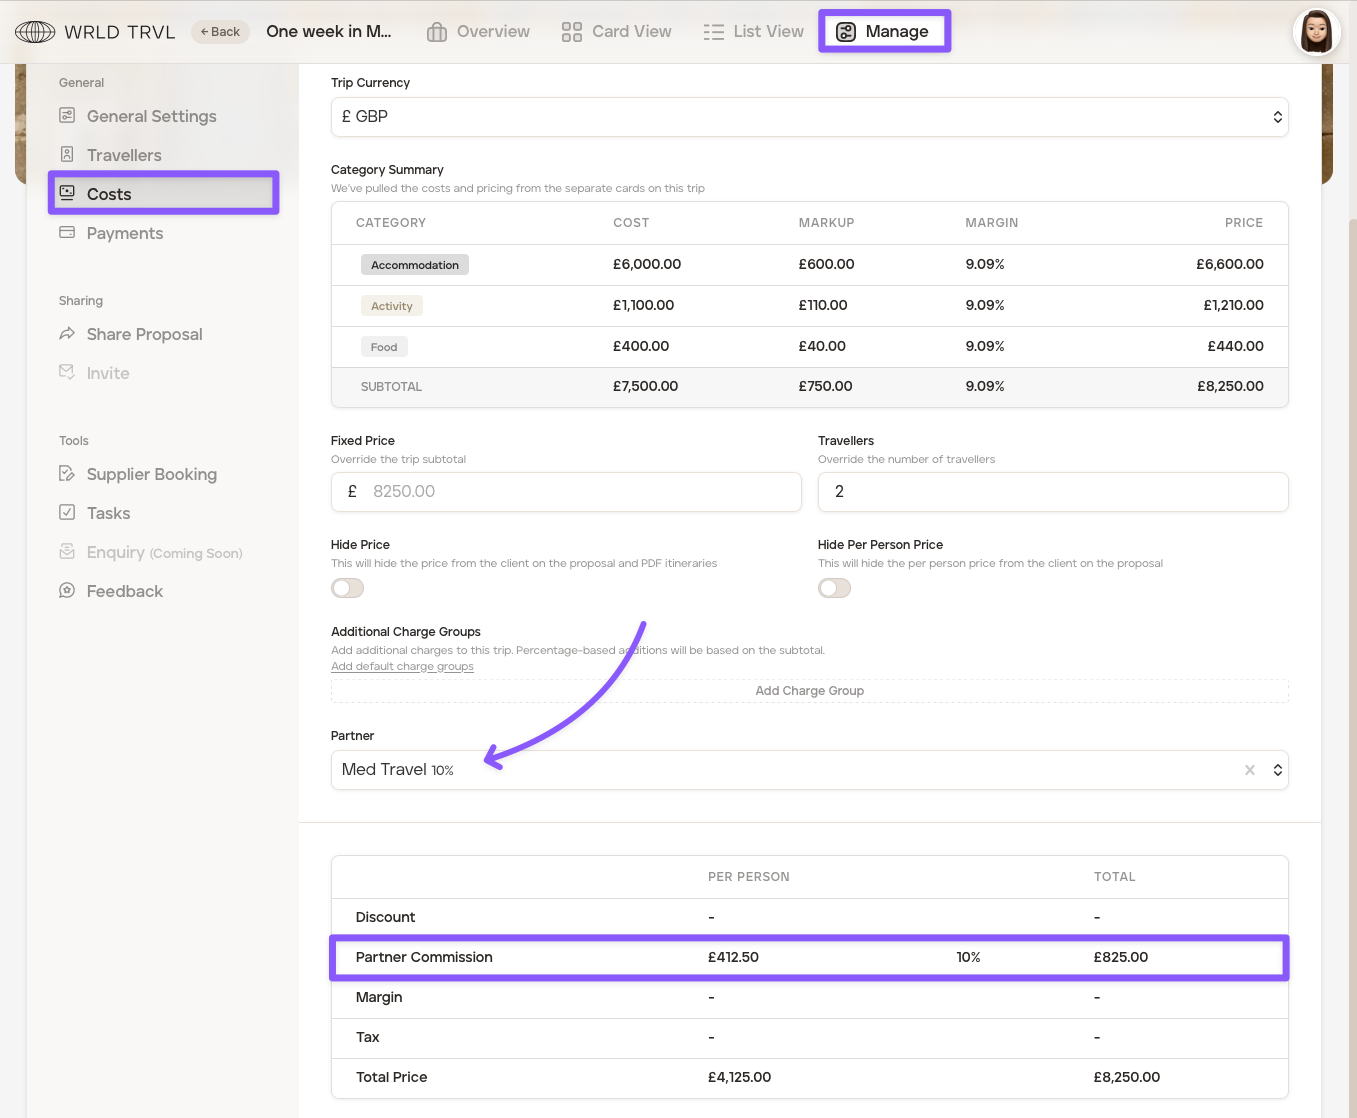This screenshot has width=1357, height=1118.
Task: Open the Trip Currency dropdown
Action: [808, 117]
